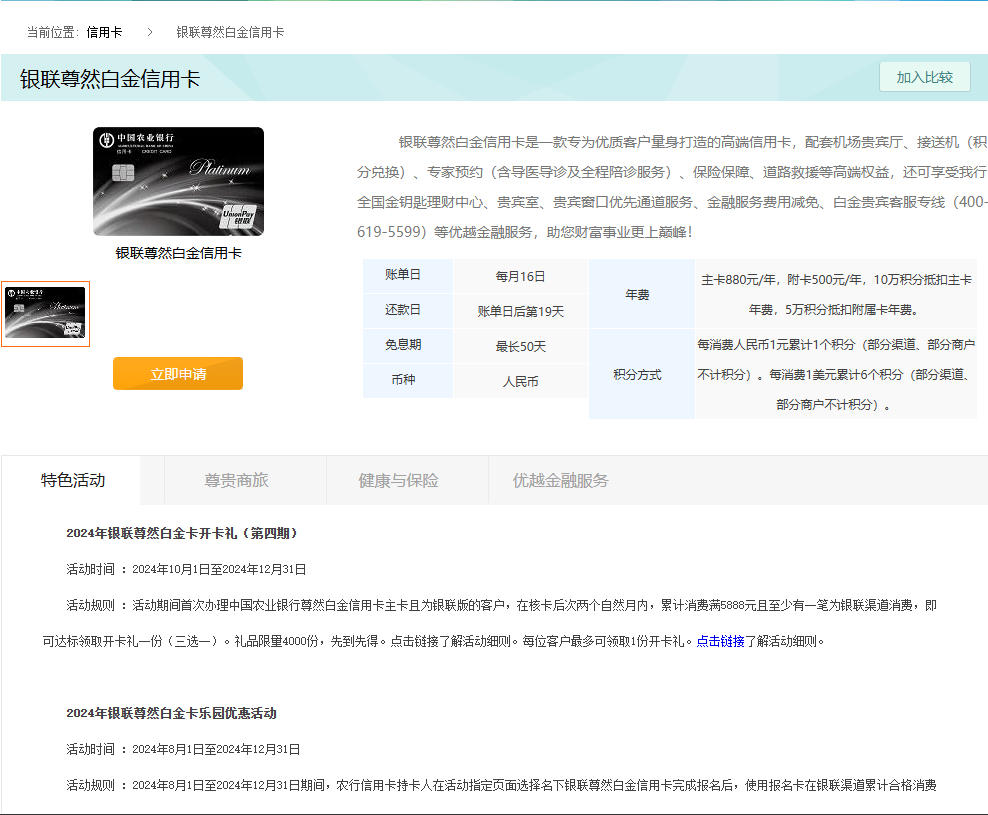This screenshot has height=815, width=988.
Task: Click the 立即申请 orange button
Action: tap(178, 374)
